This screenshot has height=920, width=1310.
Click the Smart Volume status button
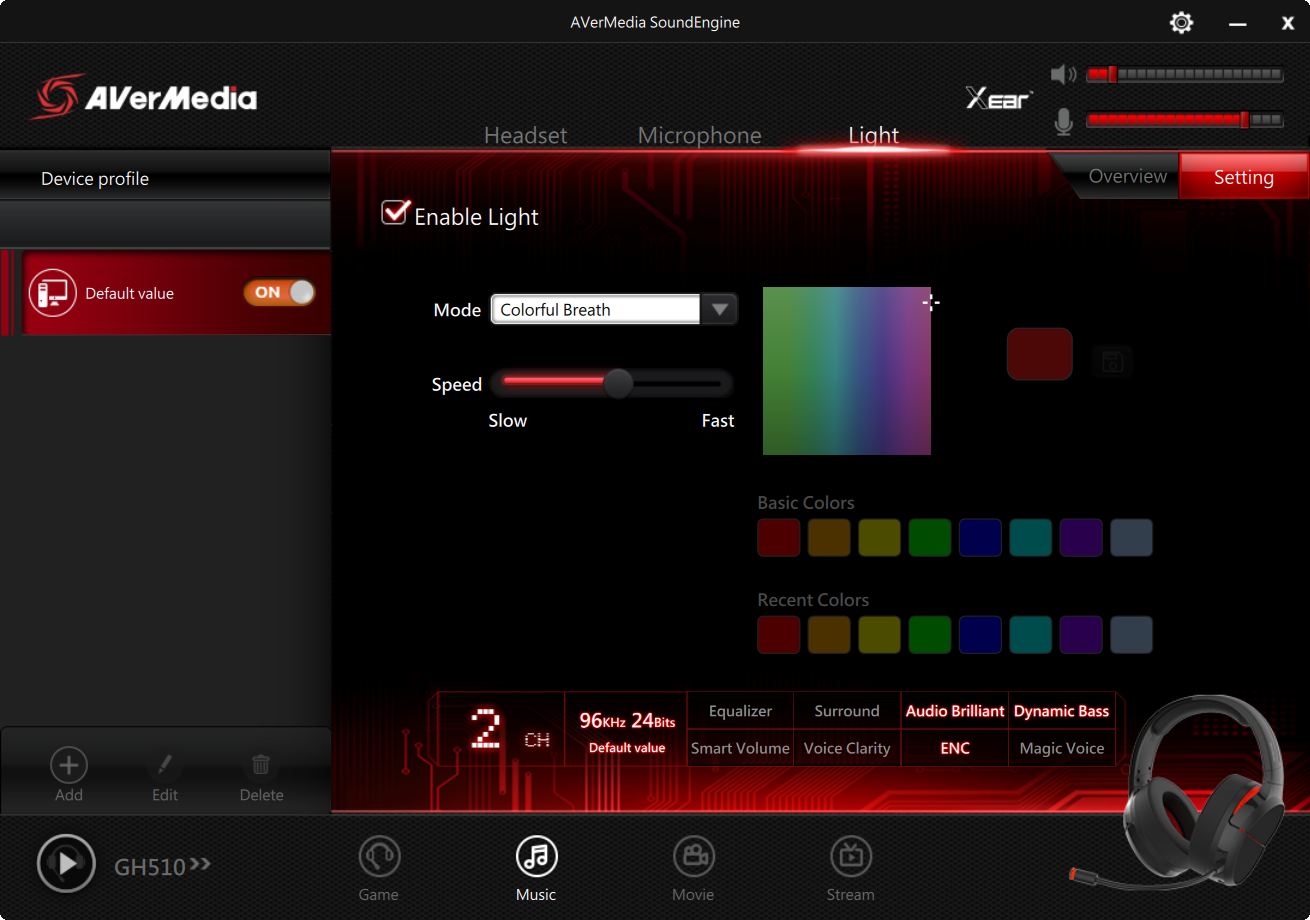740,748
